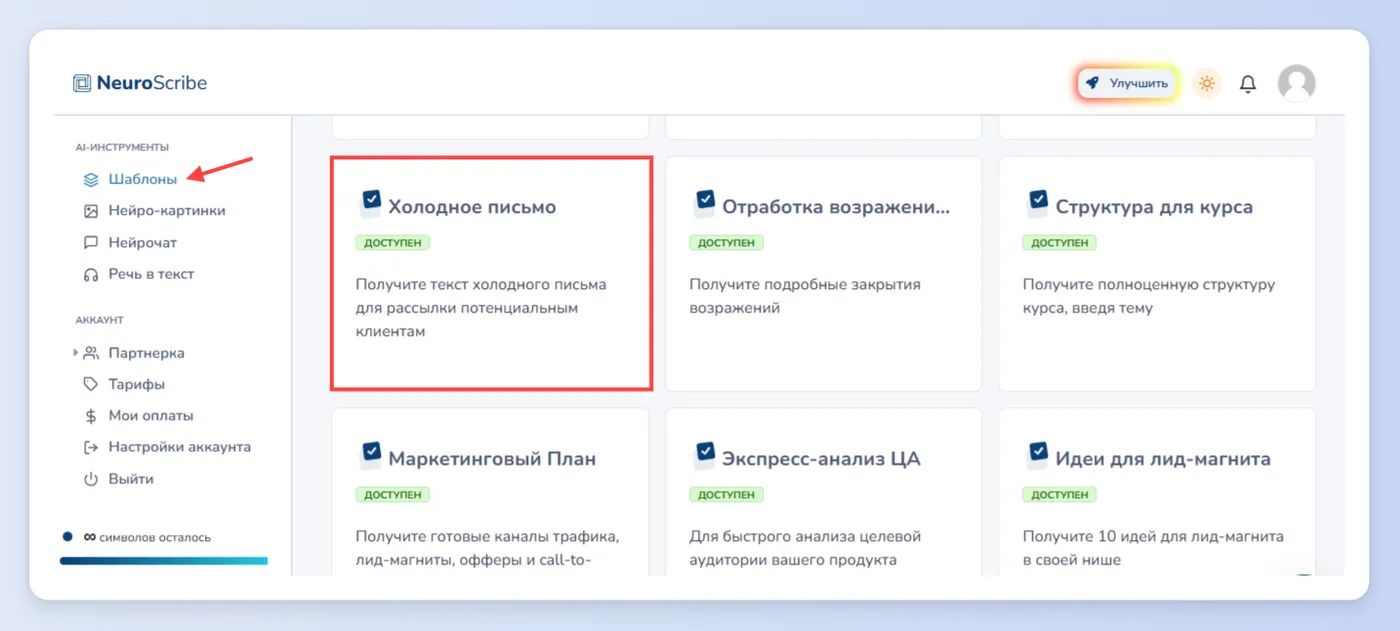Image resolution: width=1400 pixels, height=631 pixels.
Task: Click the NeuroScribe logo icon
Action: 82,83
